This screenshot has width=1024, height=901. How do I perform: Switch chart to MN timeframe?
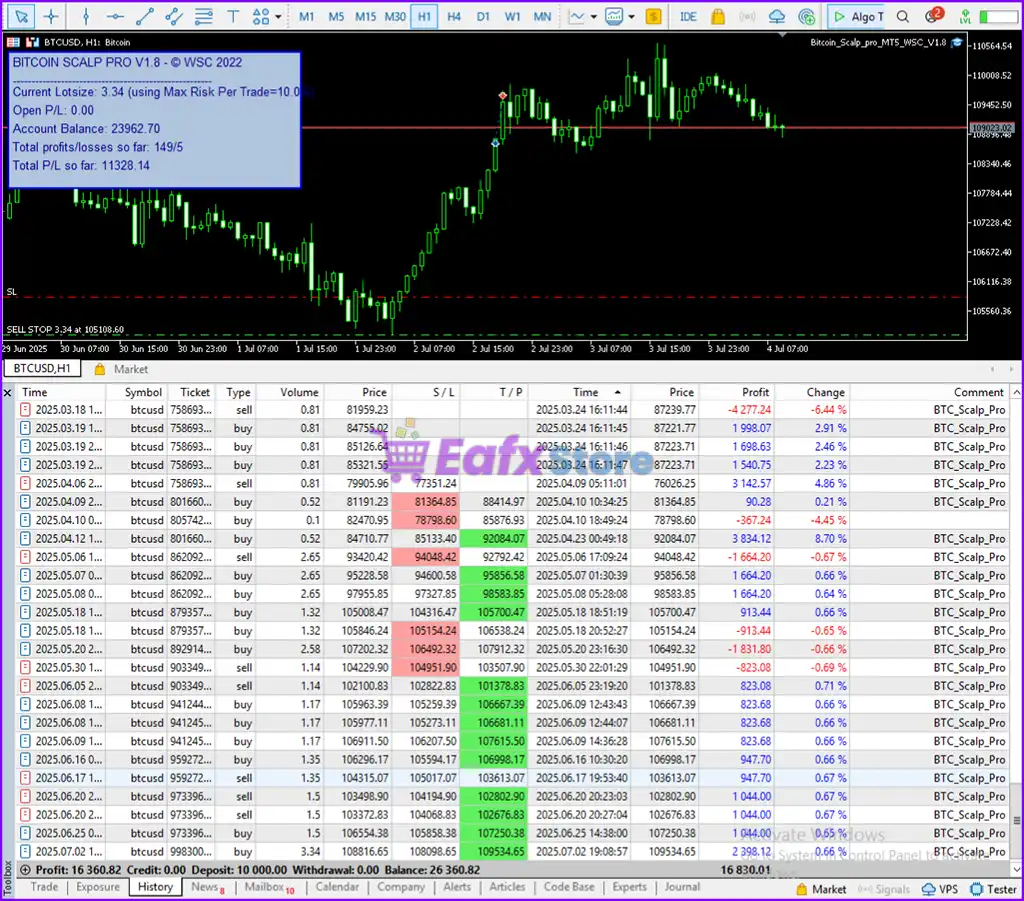(x=542, y=16)
